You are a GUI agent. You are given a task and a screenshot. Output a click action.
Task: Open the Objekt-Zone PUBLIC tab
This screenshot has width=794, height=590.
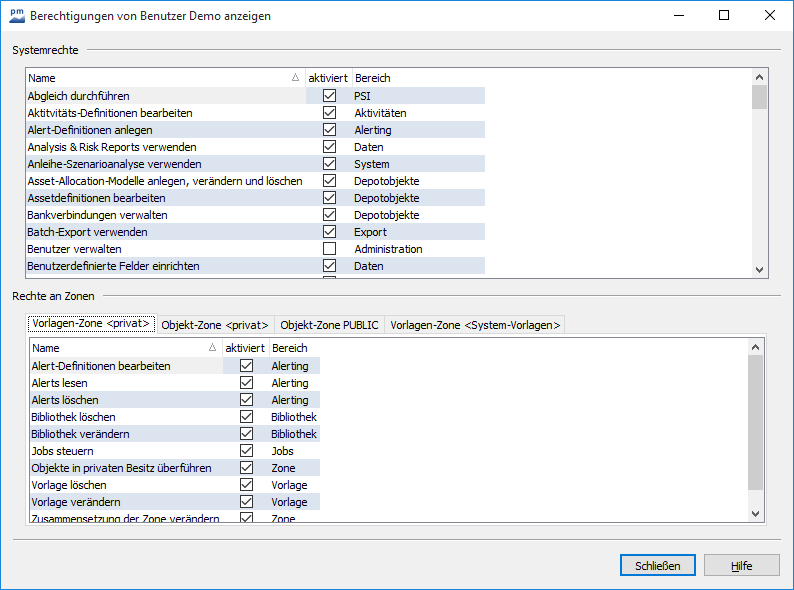(x=329, y=325)
